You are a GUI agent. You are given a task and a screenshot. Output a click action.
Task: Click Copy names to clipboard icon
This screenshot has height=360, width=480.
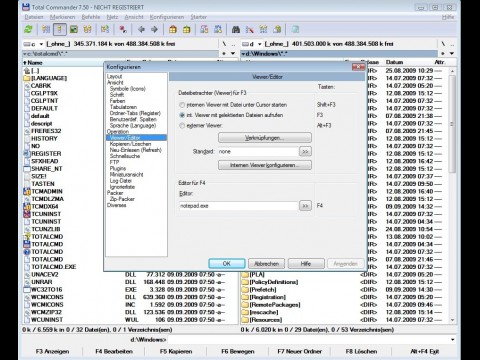[277, 30]
